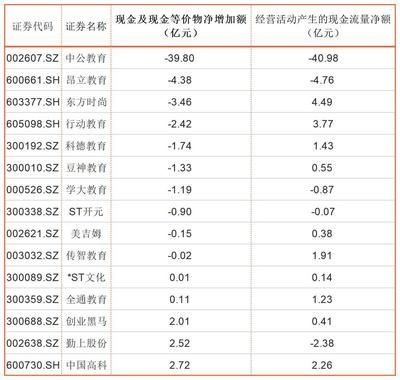
Task: Click the value 0.01
Action: (179, 277)
